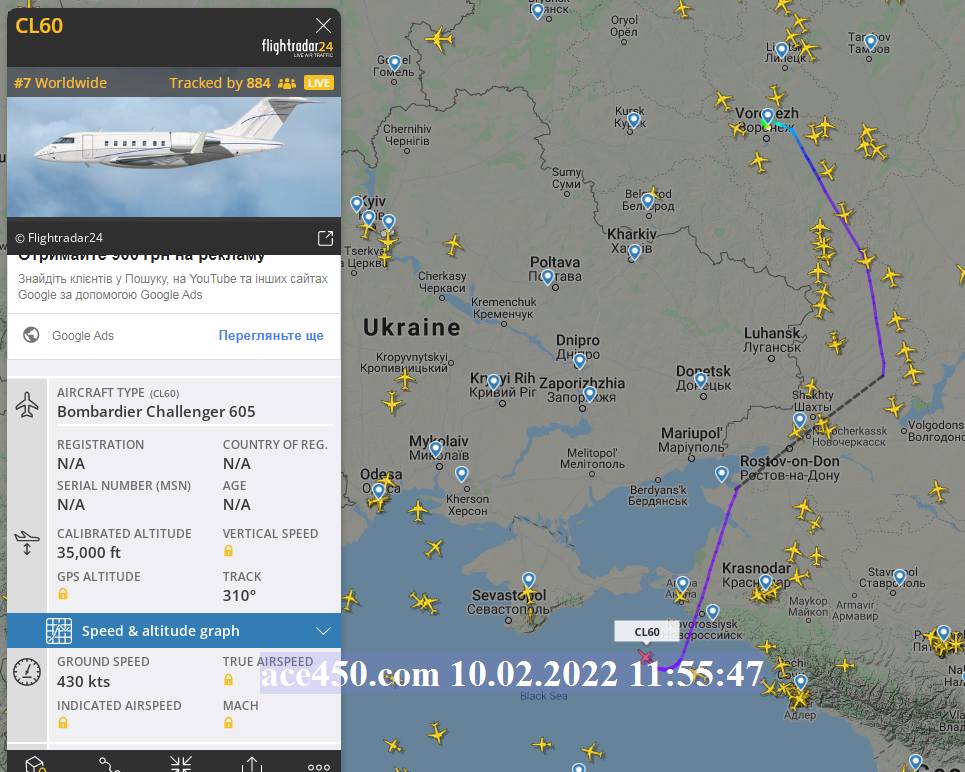
Task: Close the CL60 flight info panel
Action: click(323, 26)
